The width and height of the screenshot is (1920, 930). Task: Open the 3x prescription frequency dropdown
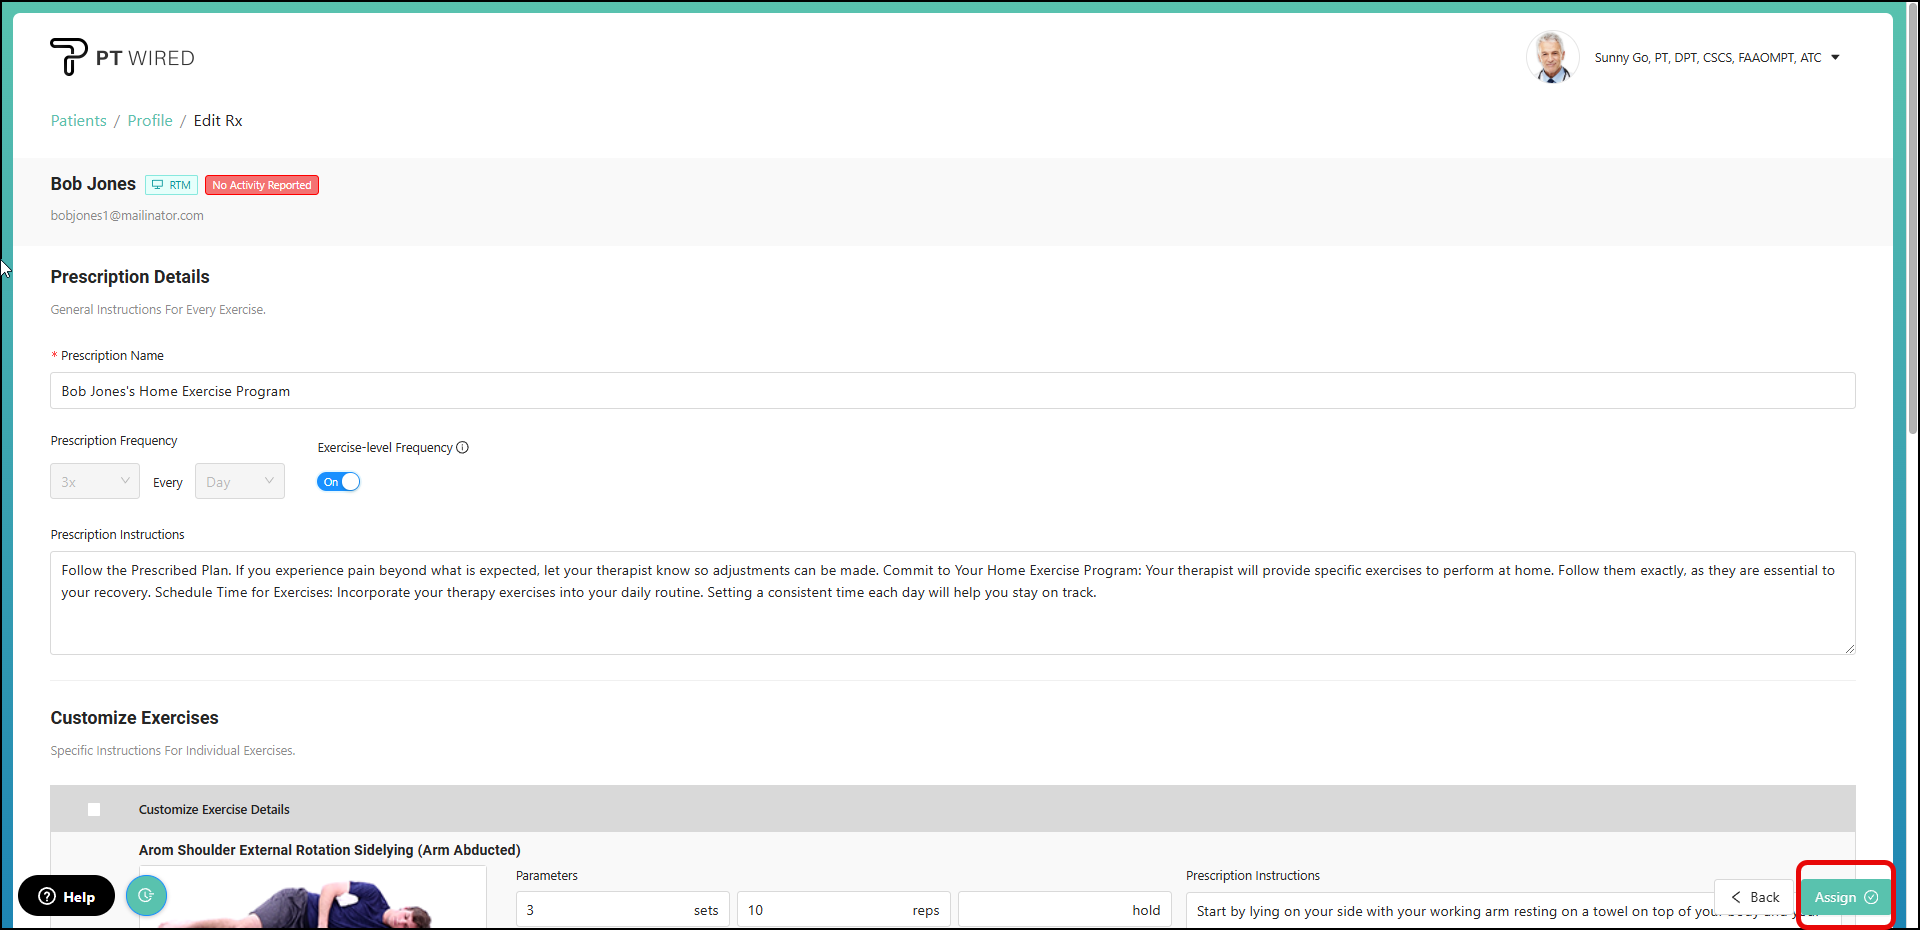pos(95,482)
